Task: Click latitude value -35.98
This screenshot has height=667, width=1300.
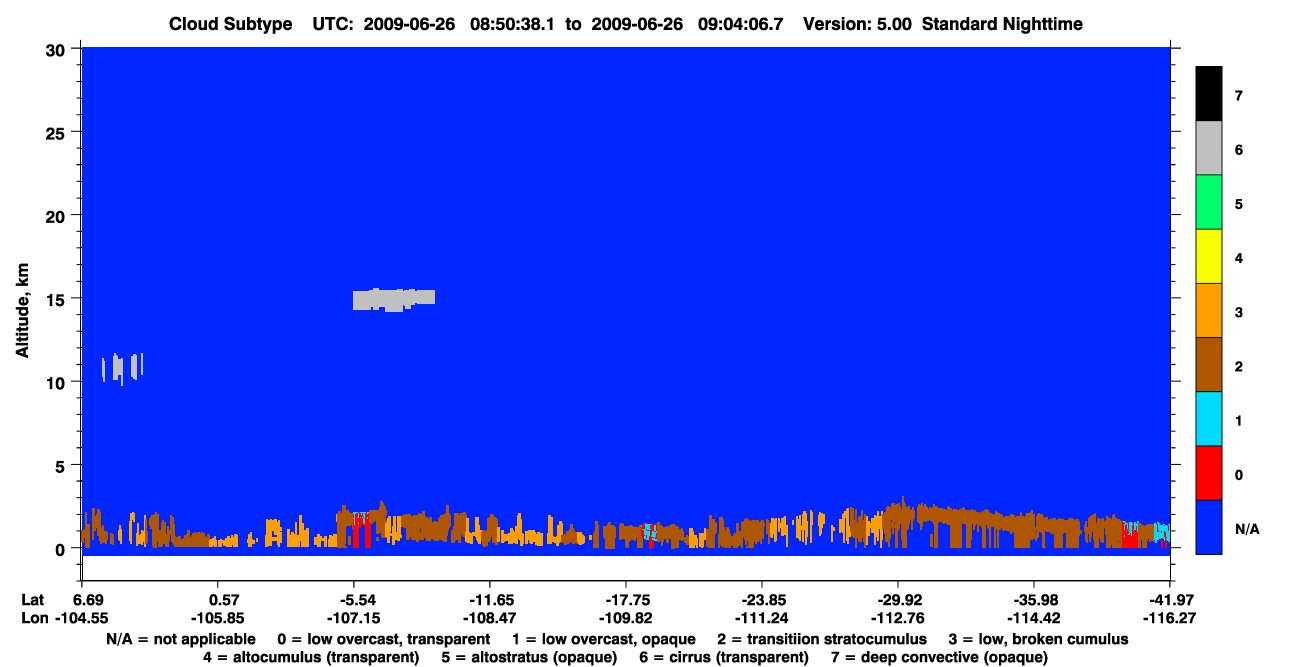Action: coord(1034,600)
